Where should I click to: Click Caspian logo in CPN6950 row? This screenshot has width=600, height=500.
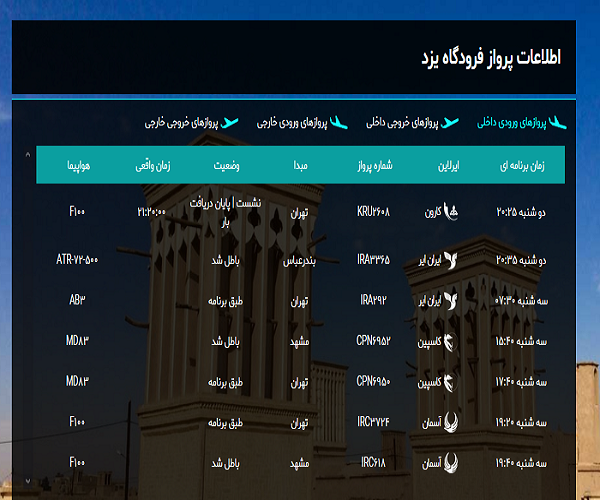click(x=451, y=382)
